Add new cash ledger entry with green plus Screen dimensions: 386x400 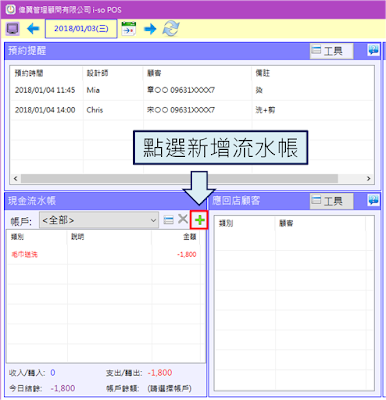pyautogui.click(x=199, y=220)
